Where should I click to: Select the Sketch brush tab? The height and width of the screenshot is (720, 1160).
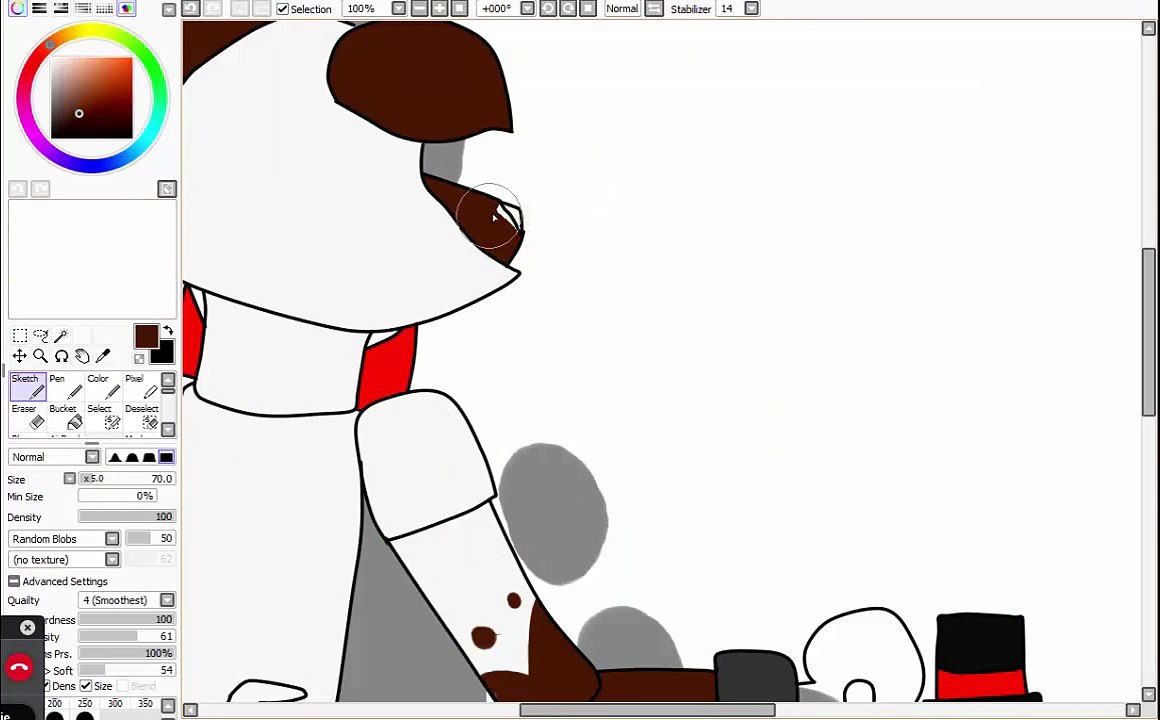[28, 386]
